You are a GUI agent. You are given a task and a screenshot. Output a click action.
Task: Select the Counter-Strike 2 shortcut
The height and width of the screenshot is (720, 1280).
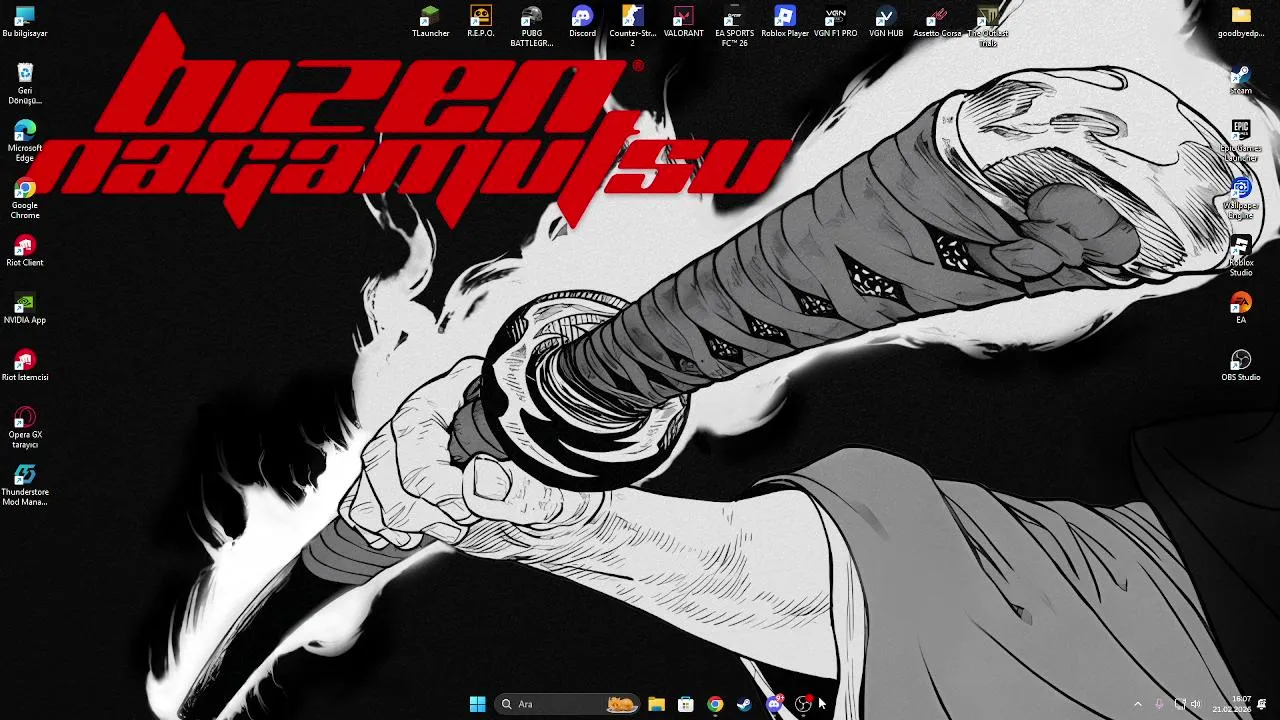[633, 27]
